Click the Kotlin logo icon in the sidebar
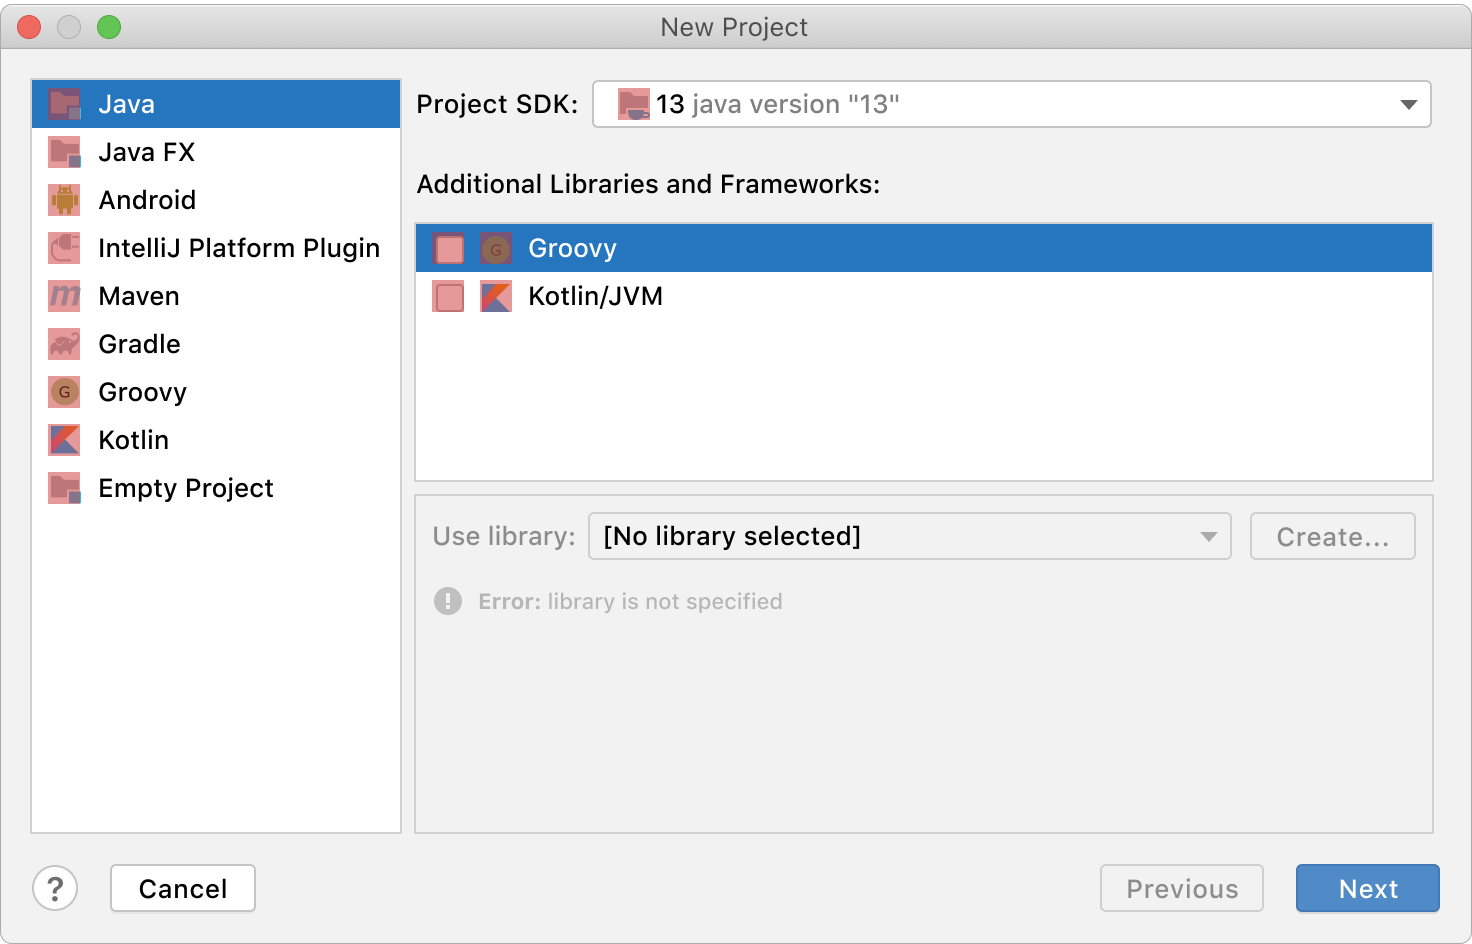1472x944 pixels. (64, 440)
